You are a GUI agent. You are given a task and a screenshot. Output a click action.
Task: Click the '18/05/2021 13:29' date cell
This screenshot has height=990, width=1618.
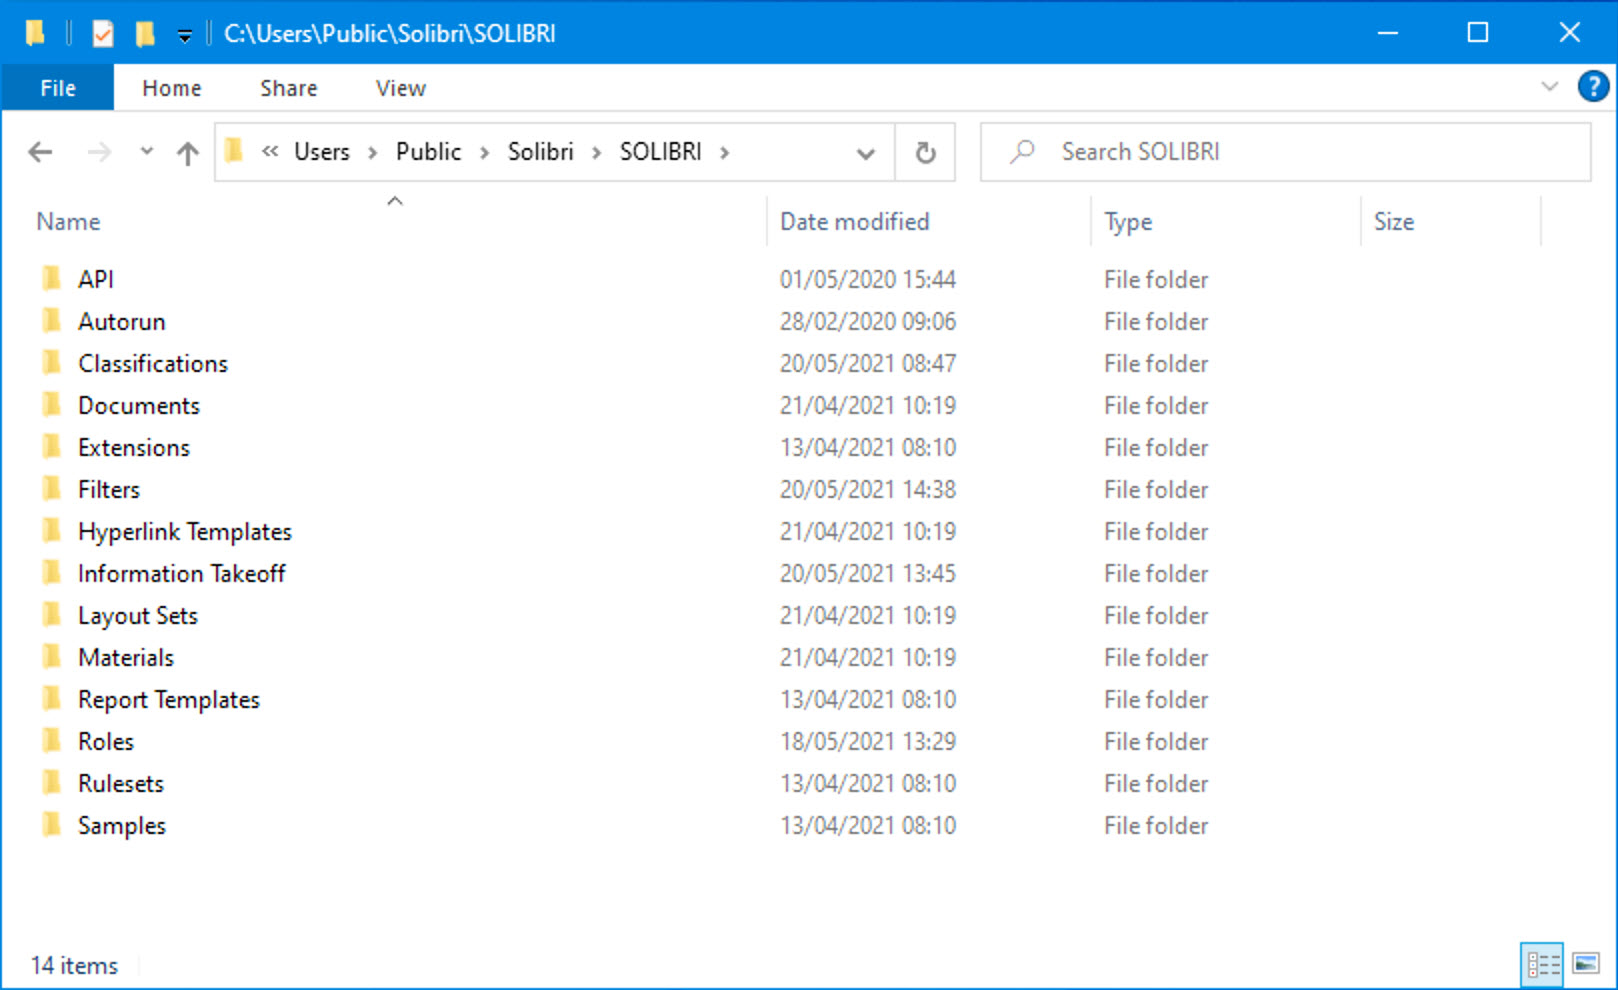click(868, 741)
